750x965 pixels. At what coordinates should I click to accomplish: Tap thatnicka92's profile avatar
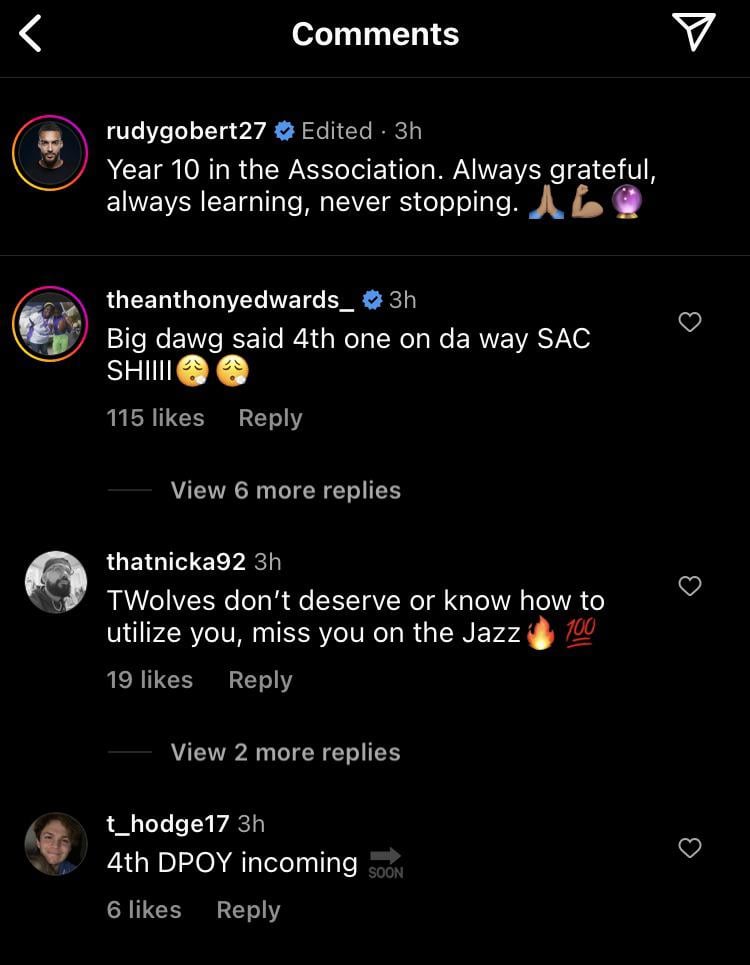[x=55, y=582]
